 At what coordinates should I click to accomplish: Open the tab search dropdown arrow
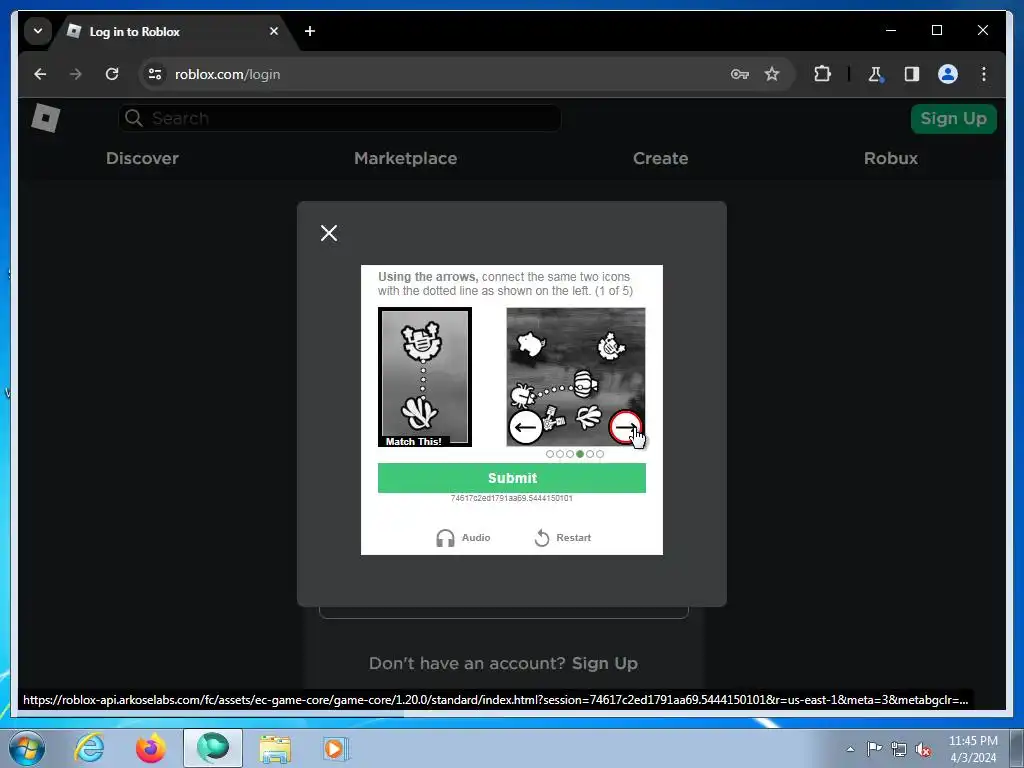point(38,31)
